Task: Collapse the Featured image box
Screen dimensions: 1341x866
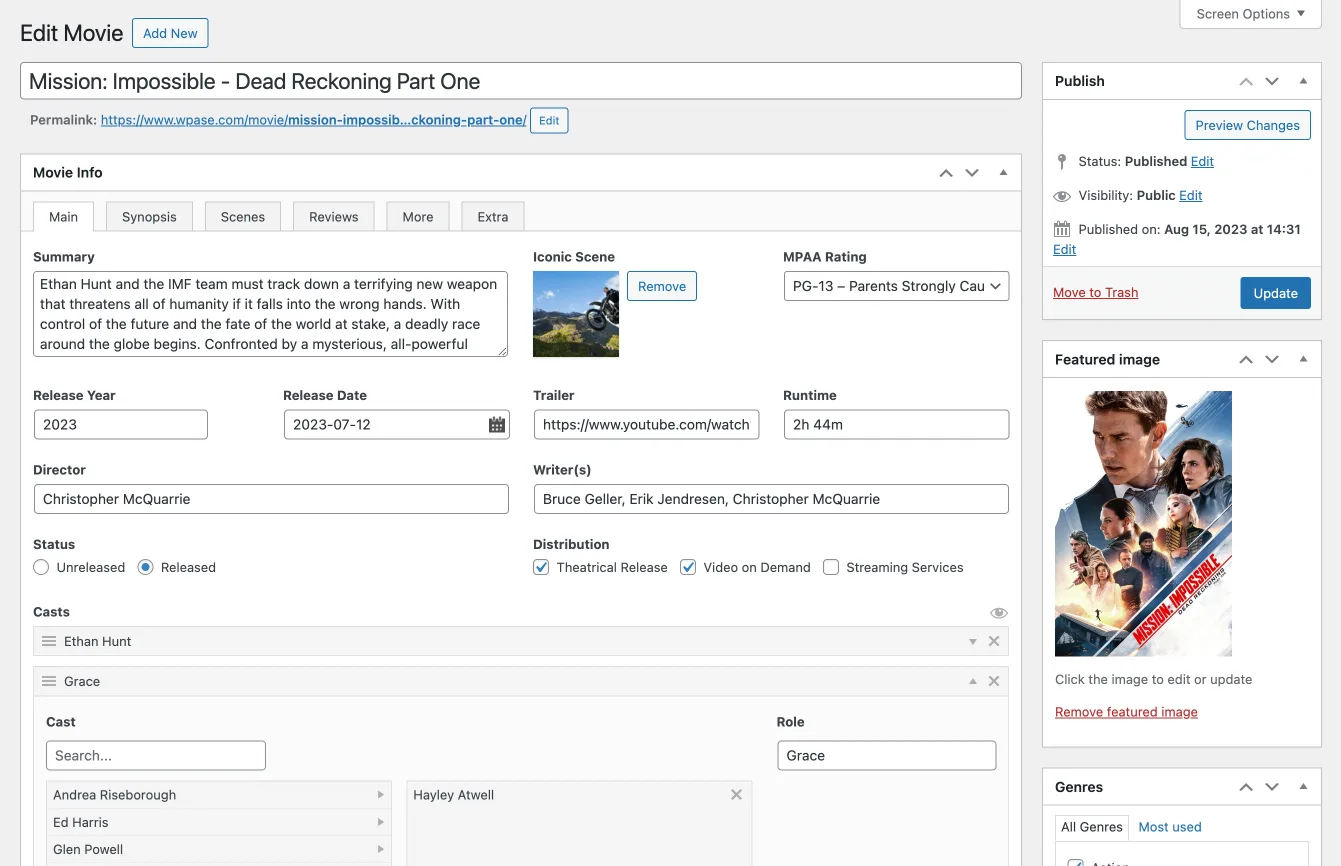Action: pos(1303,359)
